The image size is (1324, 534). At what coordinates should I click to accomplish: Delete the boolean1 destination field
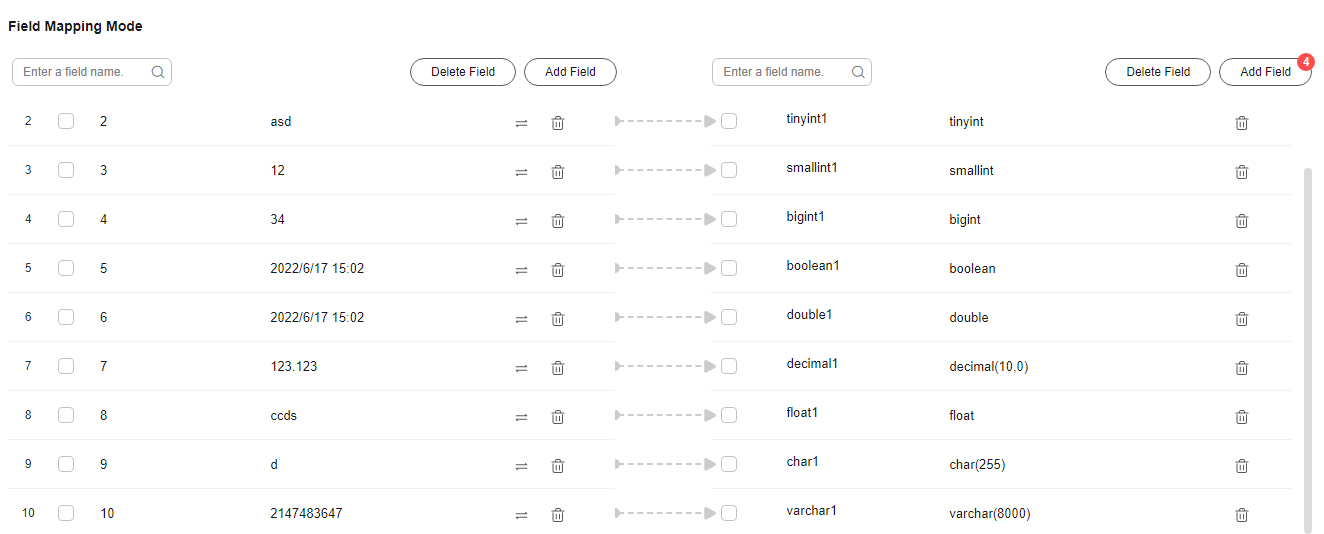[x=1241, y=270]
